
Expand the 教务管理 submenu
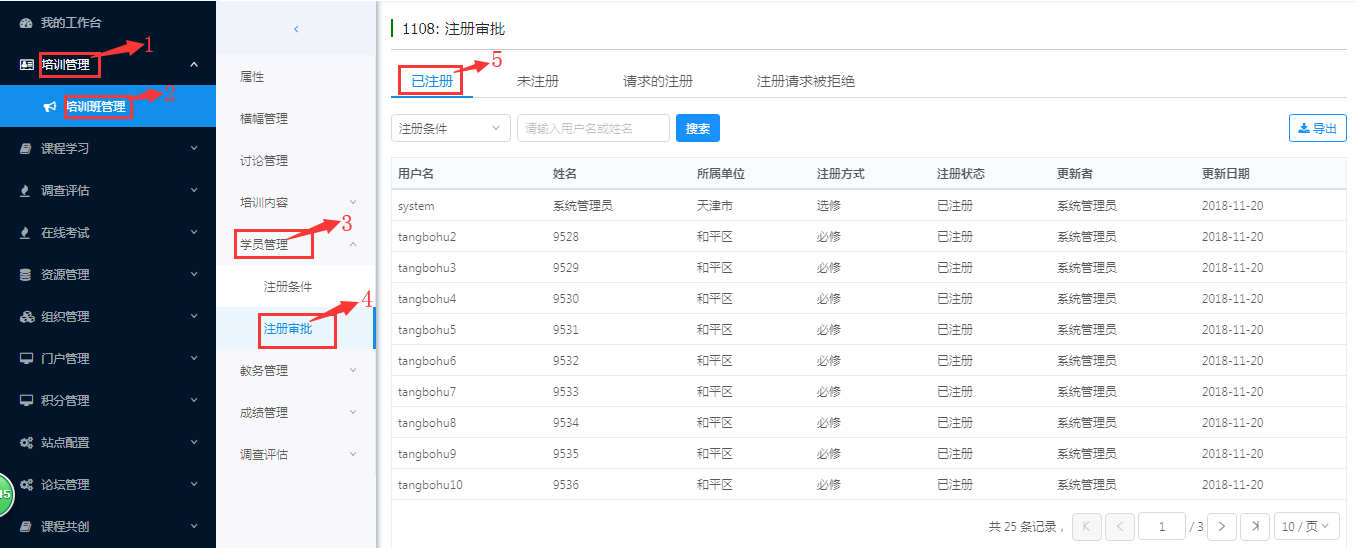pos(352,371)
